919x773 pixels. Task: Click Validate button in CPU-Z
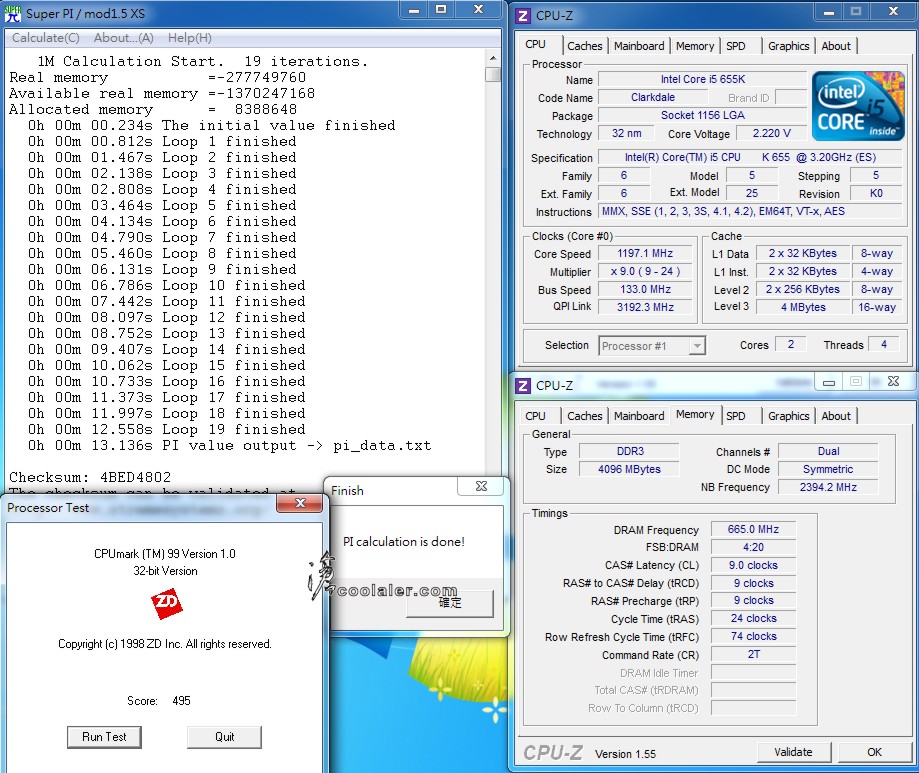(794, 752)
